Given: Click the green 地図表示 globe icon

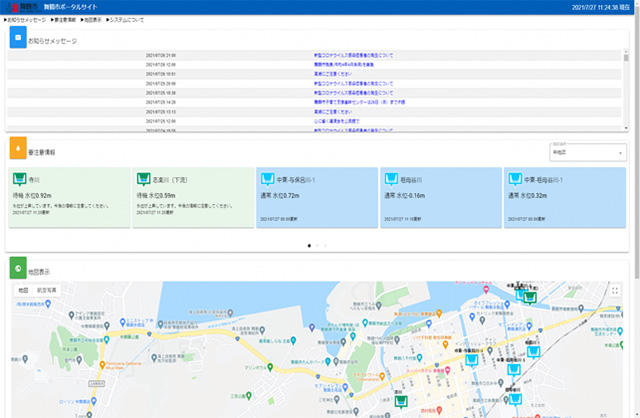Looking at the screenshot, I should 18,268.
